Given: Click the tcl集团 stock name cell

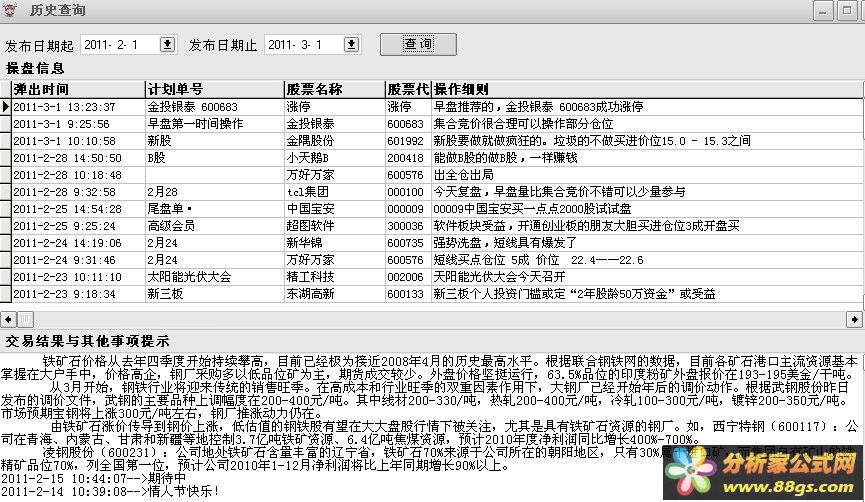Looking at the screenshot, I should pos(335,192).
